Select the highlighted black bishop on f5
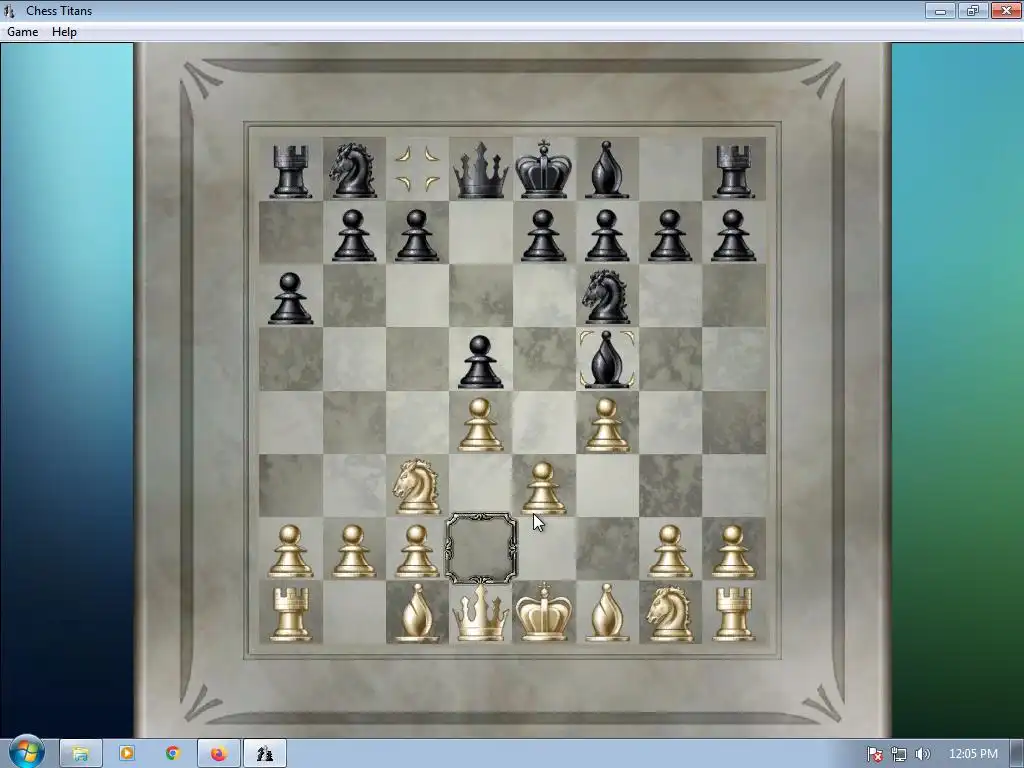The width and height of the screenshot is (1024, 768). point(607,360)
